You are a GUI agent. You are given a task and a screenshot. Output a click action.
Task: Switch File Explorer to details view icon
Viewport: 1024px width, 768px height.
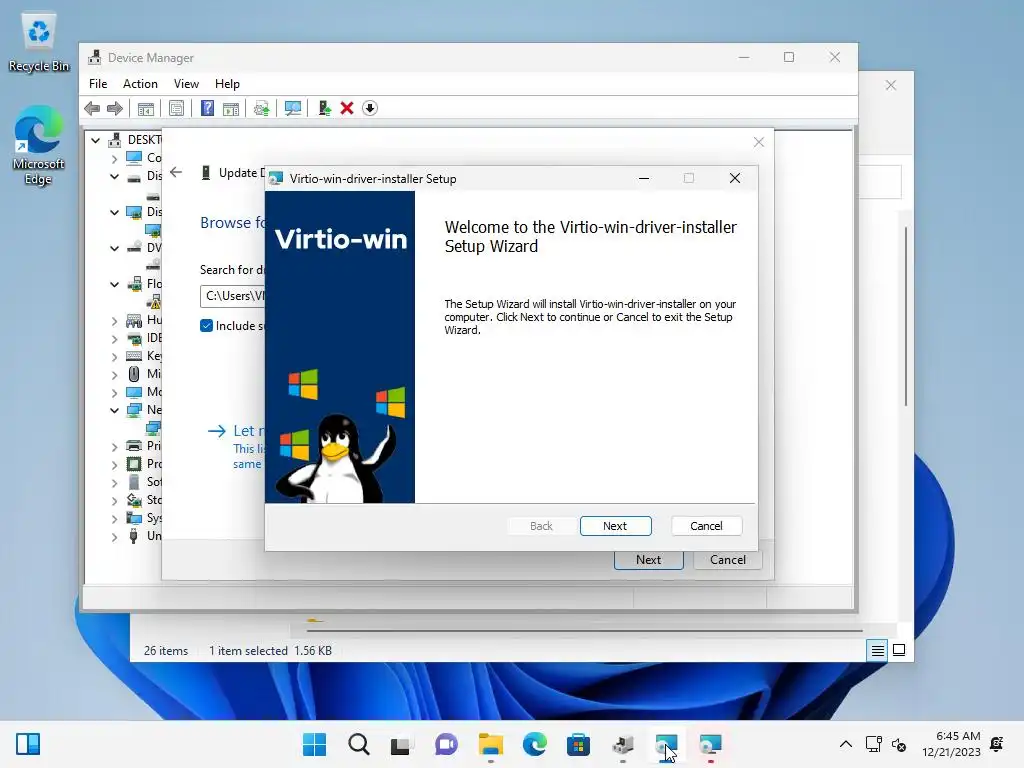pos(877,650)
